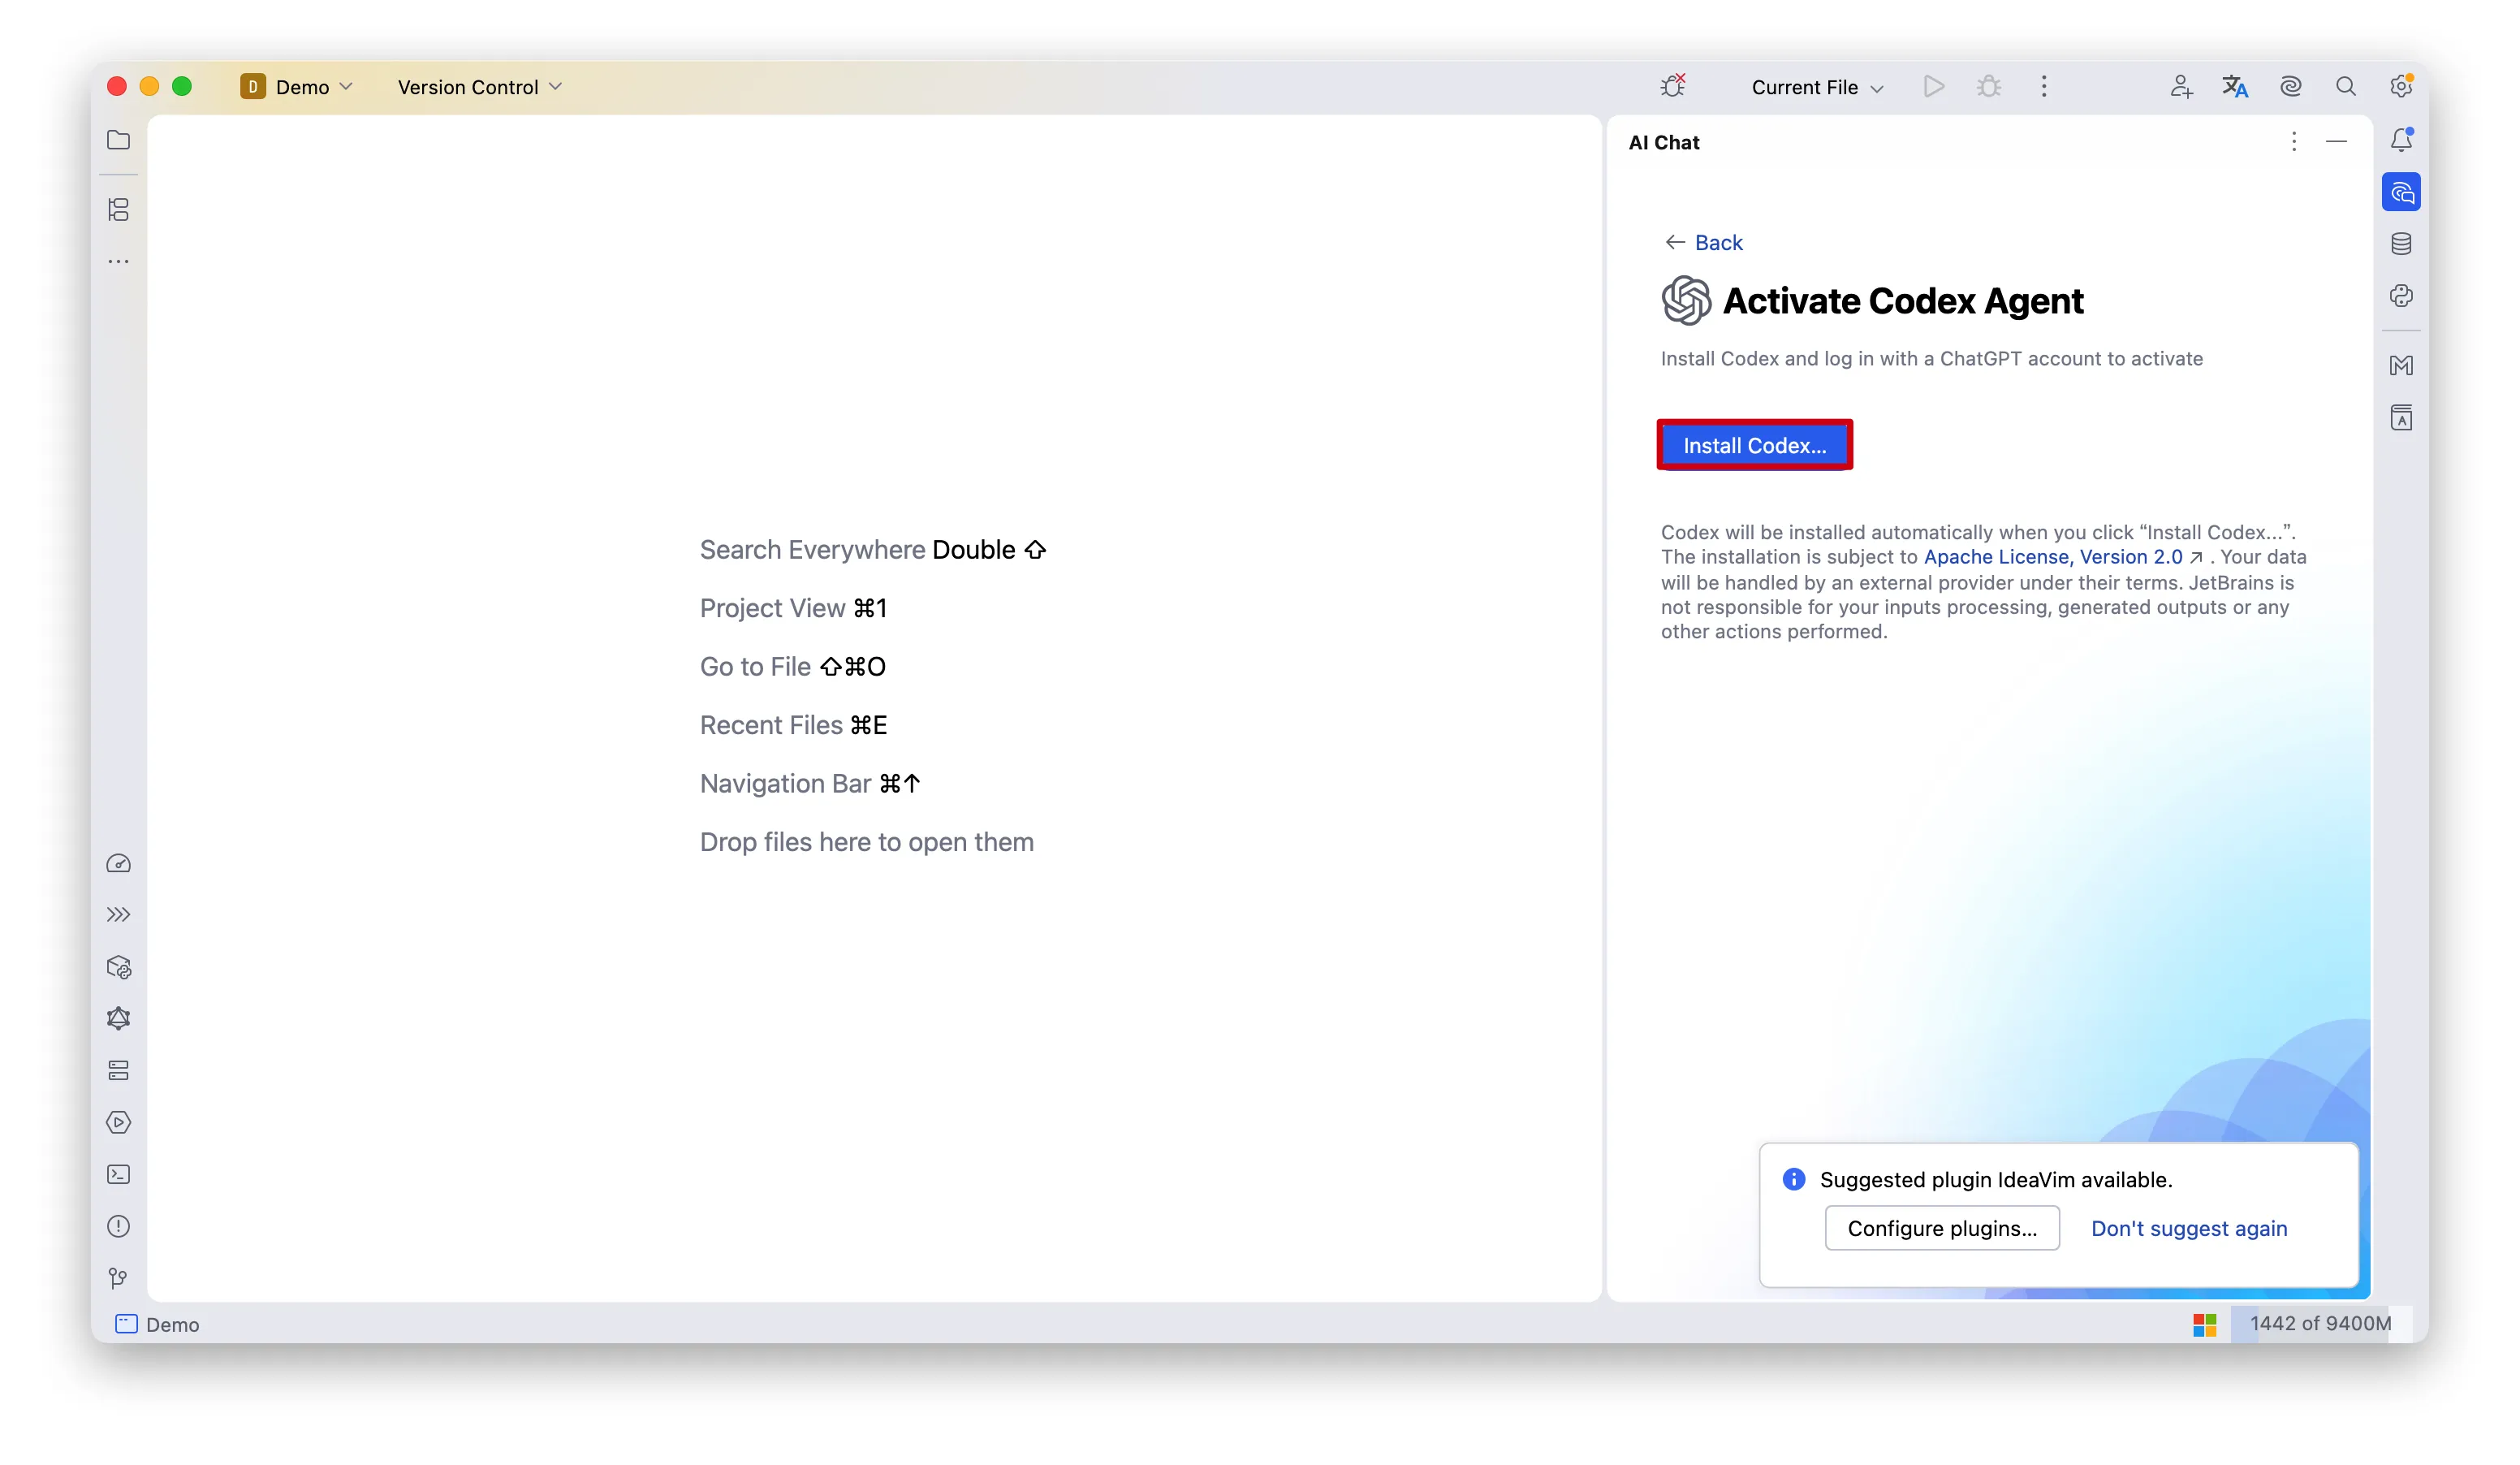Viewport: 2520px width, 1465px height.
Task: Click the colored squares icon in status bar
Action: click(2205, 1324)
